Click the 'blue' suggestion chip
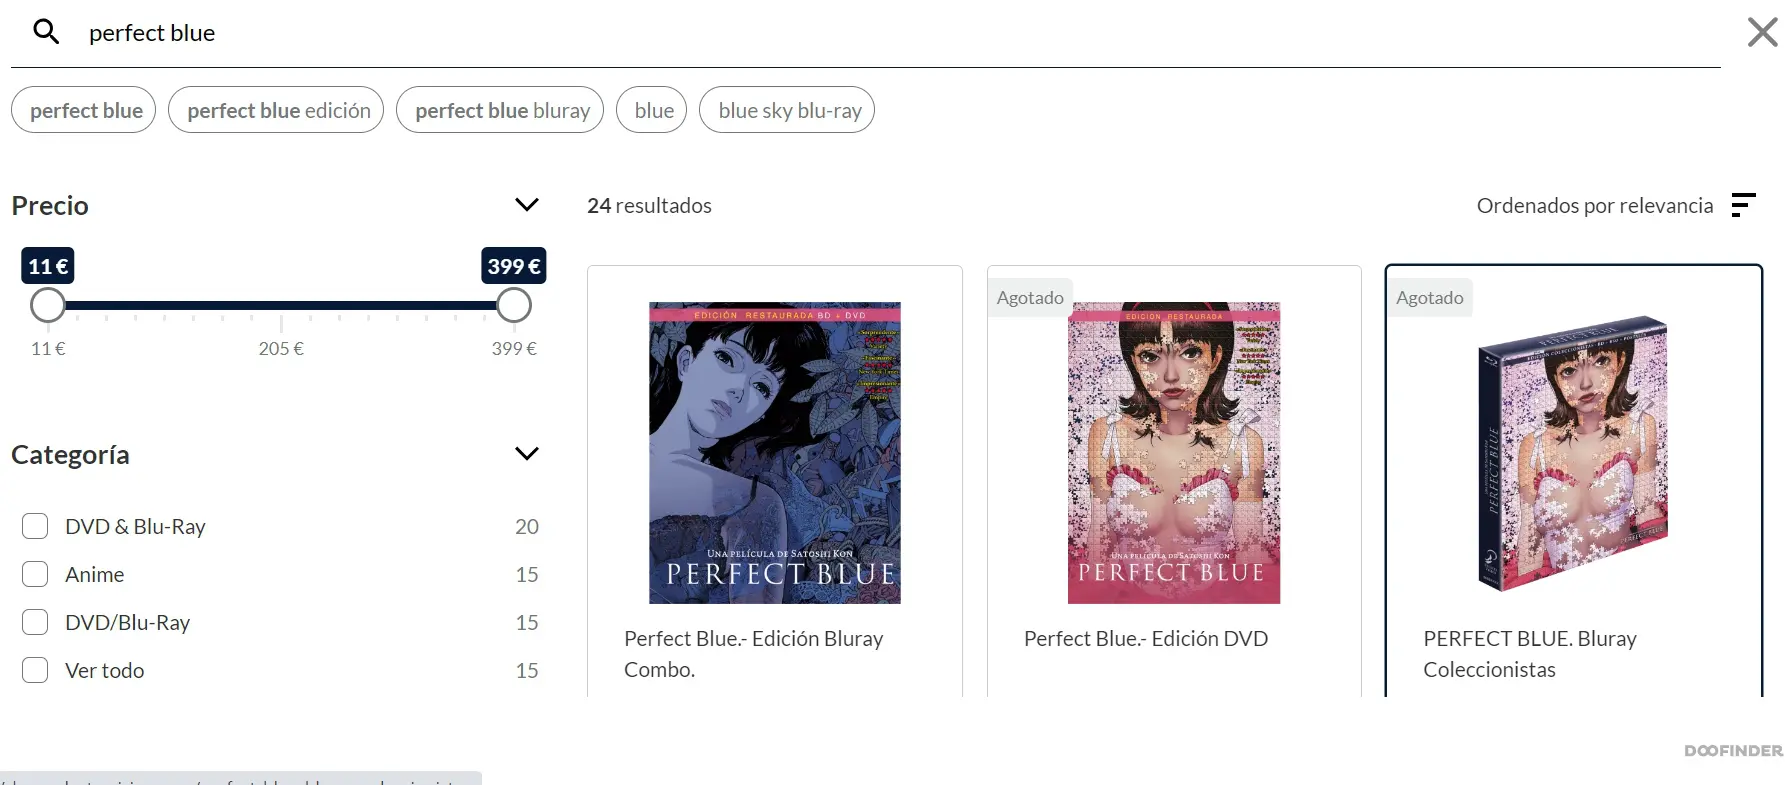The image size is (1790, 785). pos(653,110)
